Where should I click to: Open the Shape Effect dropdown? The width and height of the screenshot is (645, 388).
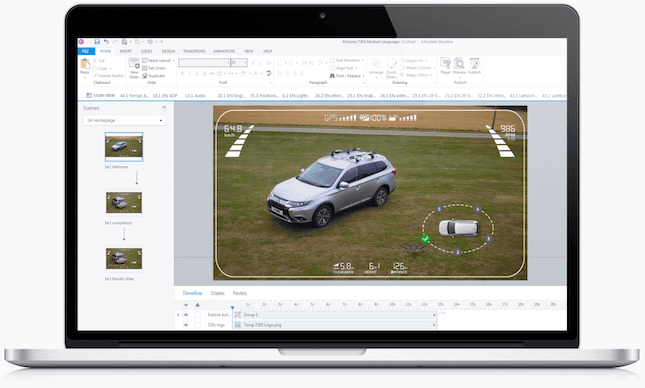416,75
